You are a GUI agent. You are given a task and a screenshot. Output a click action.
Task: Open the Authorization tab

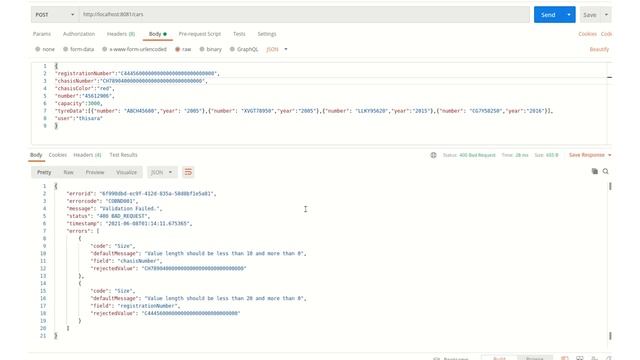79,34
